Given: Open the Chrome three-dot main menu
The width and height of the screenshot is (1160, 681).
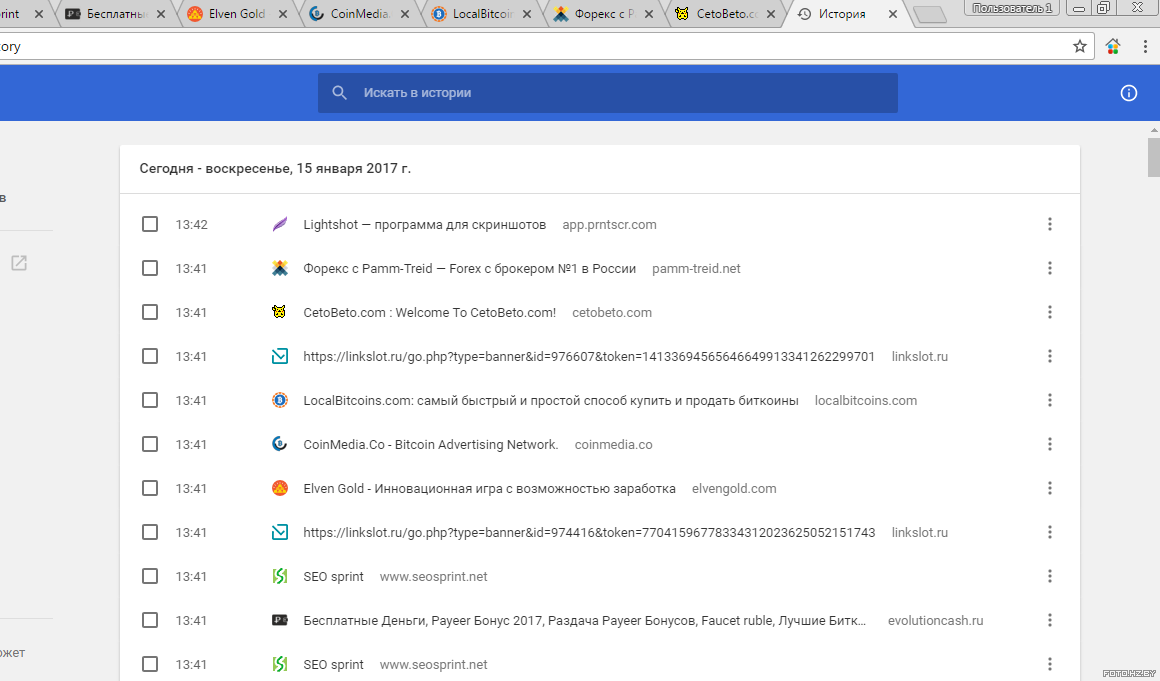Looking at the screenshot, I should coord(1145,47).
